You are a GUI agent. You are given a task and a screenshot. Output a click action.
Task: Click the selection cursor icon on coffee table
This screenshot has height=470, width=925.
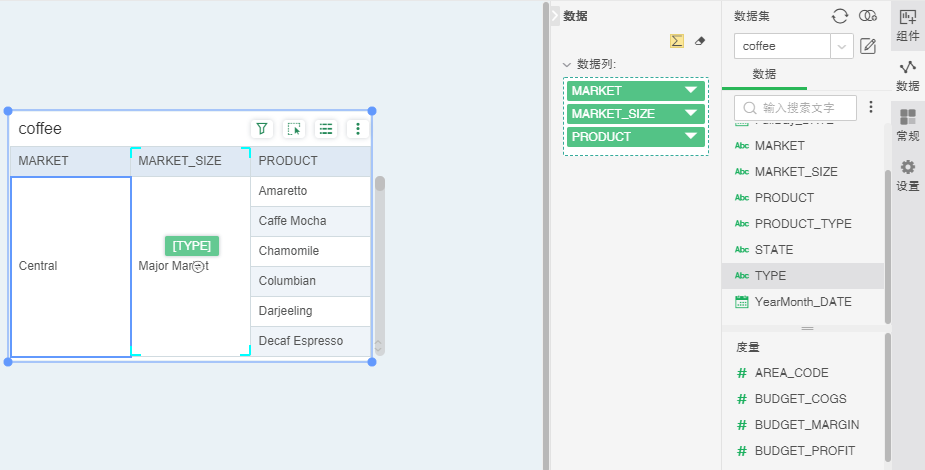tap(294, 129)
